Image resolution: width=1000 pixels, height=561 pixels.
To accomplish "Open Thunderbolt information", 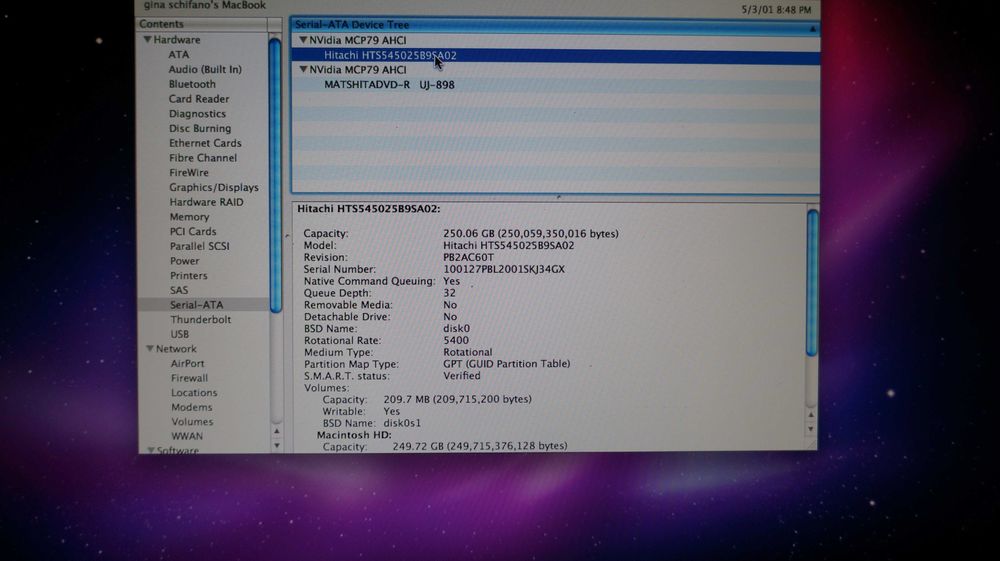I will [201, 319].
